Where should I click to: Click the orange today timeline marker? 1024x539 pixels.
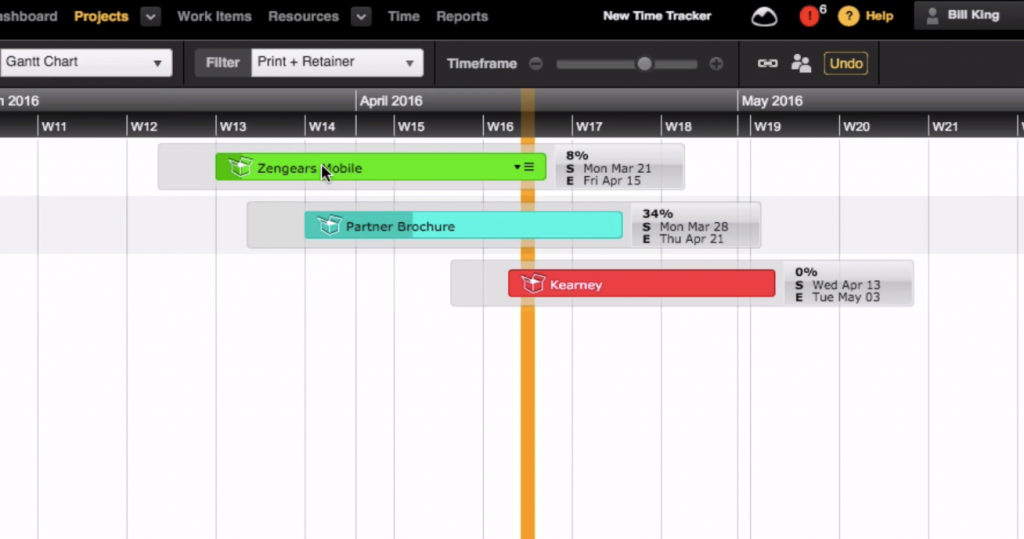pyautogui.click(x=528, y=340)
